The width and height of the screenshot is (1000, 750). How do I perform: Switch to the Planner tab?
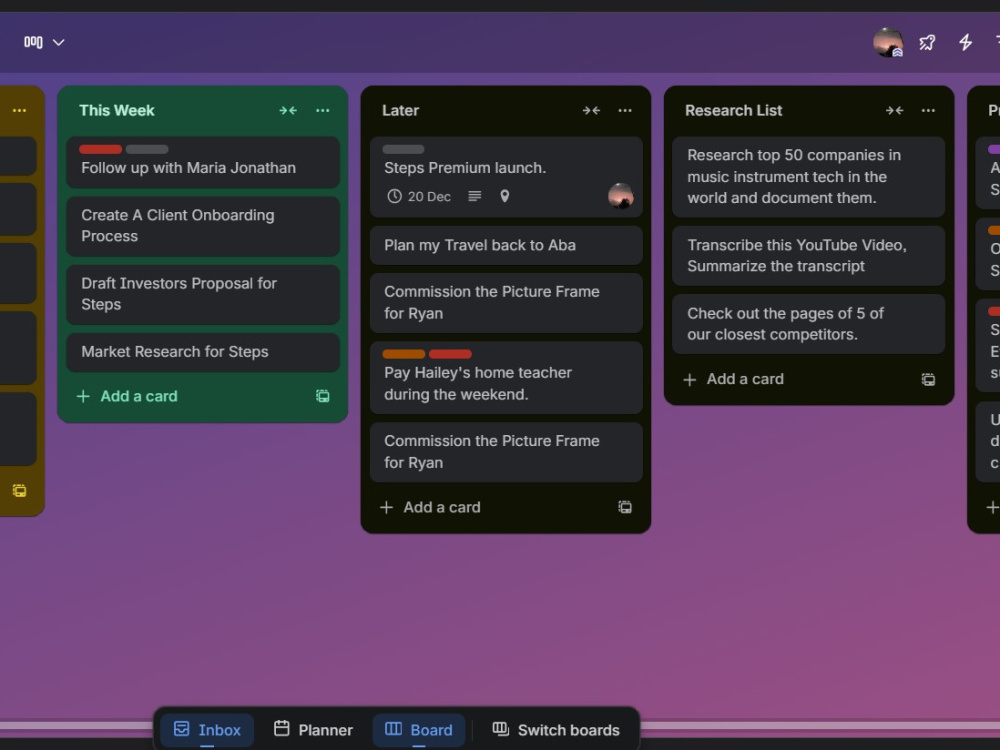tap(313, 730)
